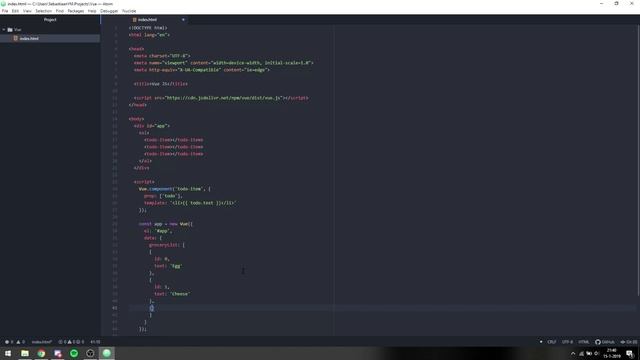Change the CRLF line ending setting
Image resolution: width=640 pixels, height=360 pixels.
pos(551,342)
